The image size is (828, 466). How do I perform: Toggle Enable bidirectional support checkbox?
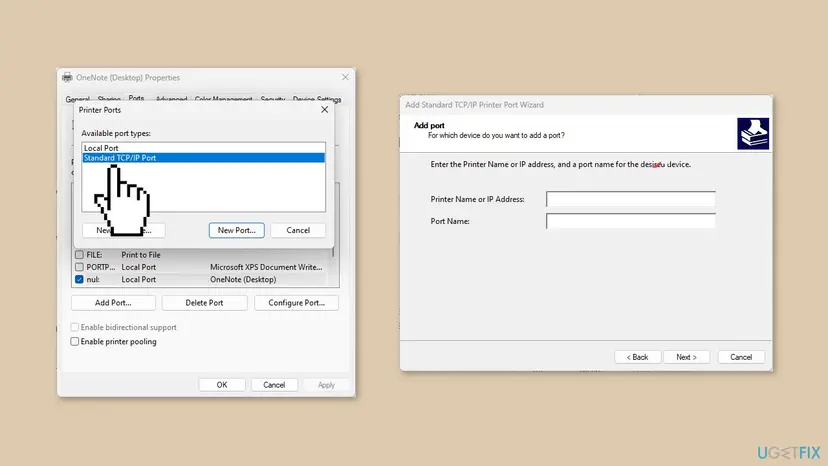coord(74,327)
